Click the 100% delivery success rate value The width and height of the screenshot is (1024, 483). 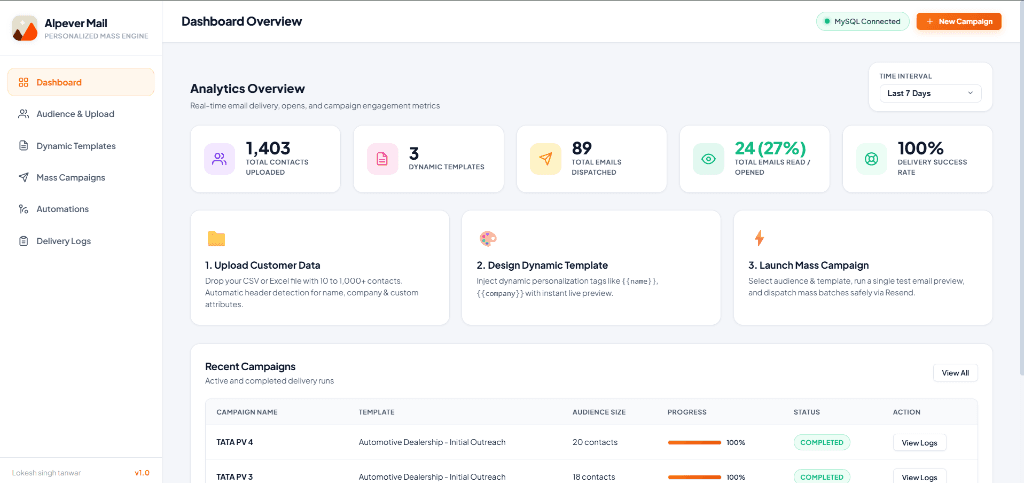(921, 149)
